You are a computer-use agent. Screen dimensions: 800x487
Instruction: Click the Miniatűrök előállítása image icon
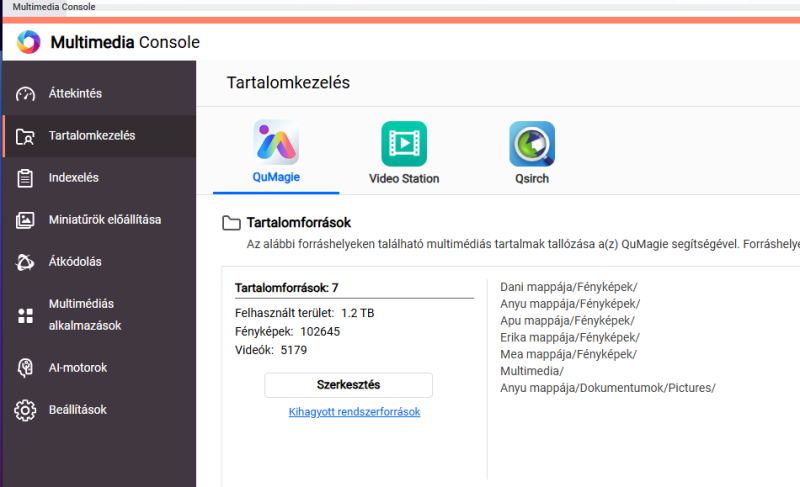[25, 220]
